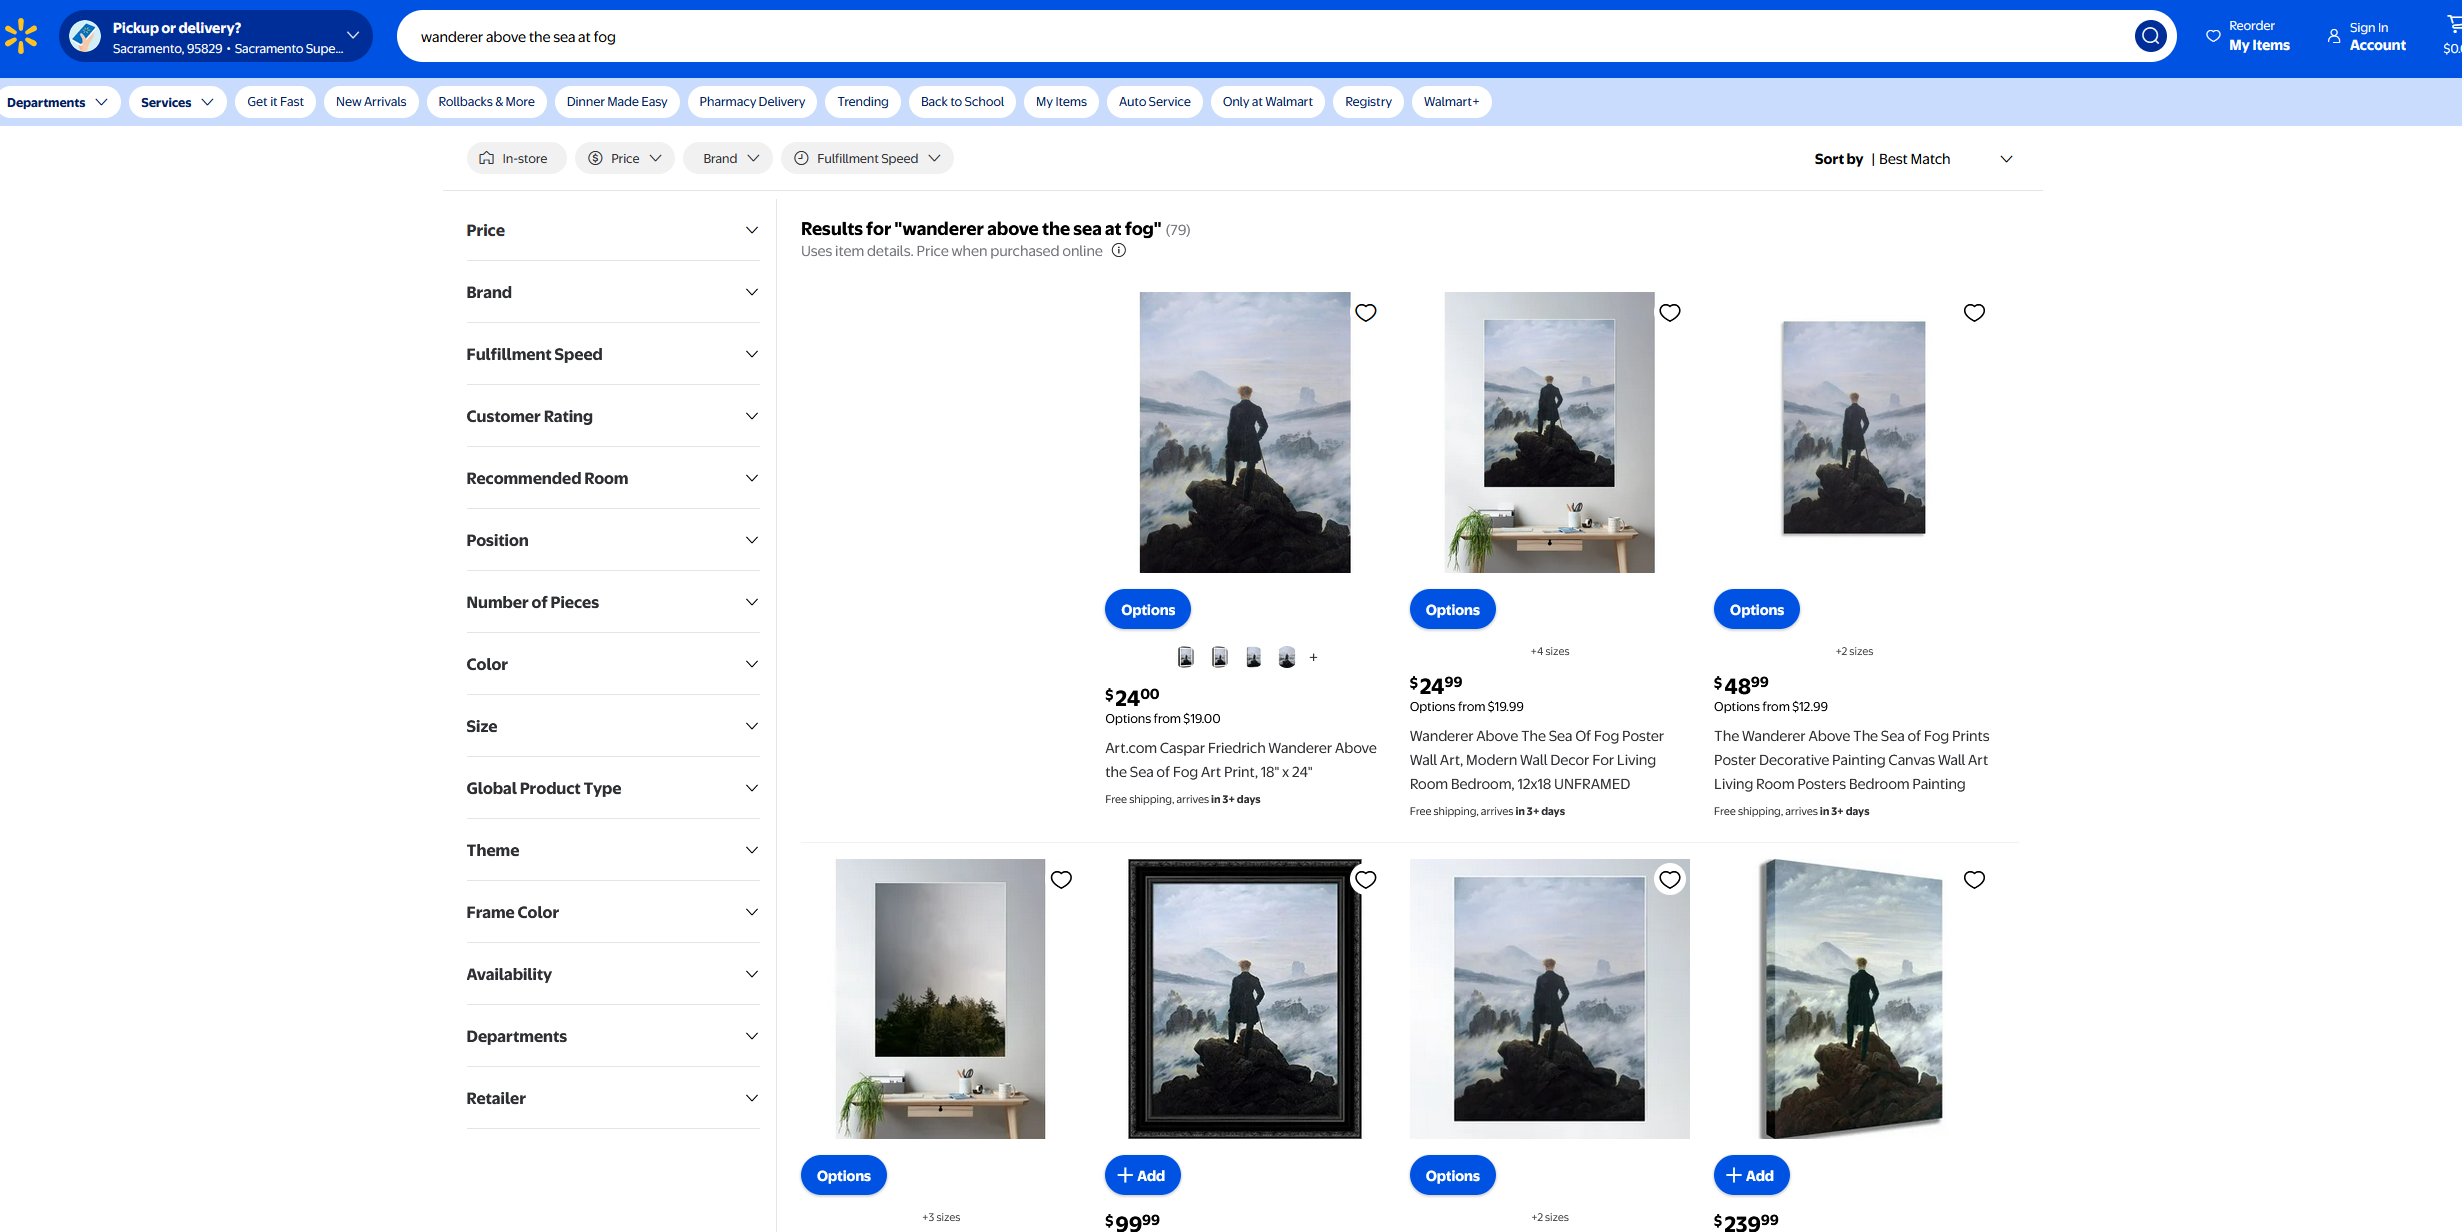This screenshot has height=1232, width=2462.
Task: Open New Arrivals nav link
Action: tap(371, 102)
